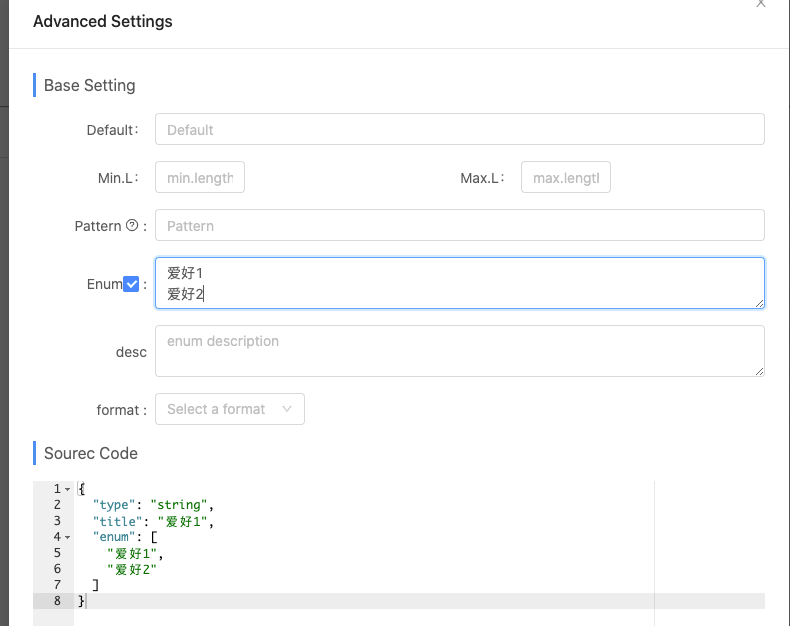This screenshot has width=790, height=626.
Task: Close the Advanced Settings dialog
Action: coord(761,4)
